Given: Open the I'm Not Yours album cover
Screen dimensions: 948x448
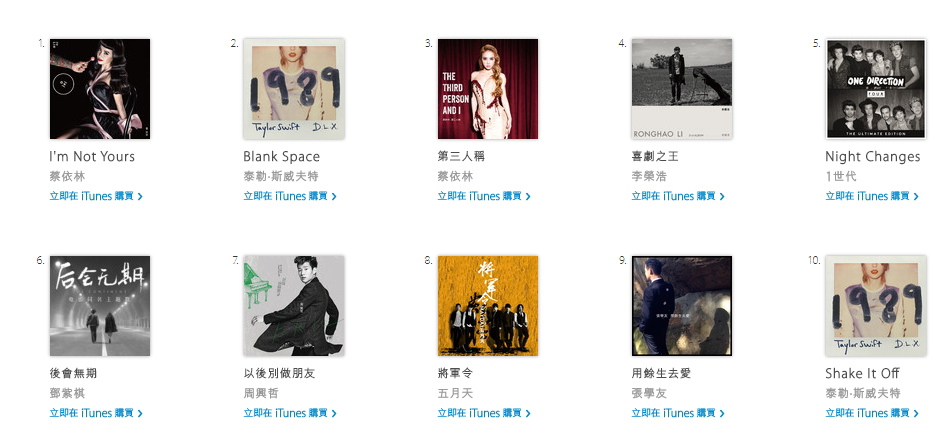Looking at the screenshot, I should [100, 89].
